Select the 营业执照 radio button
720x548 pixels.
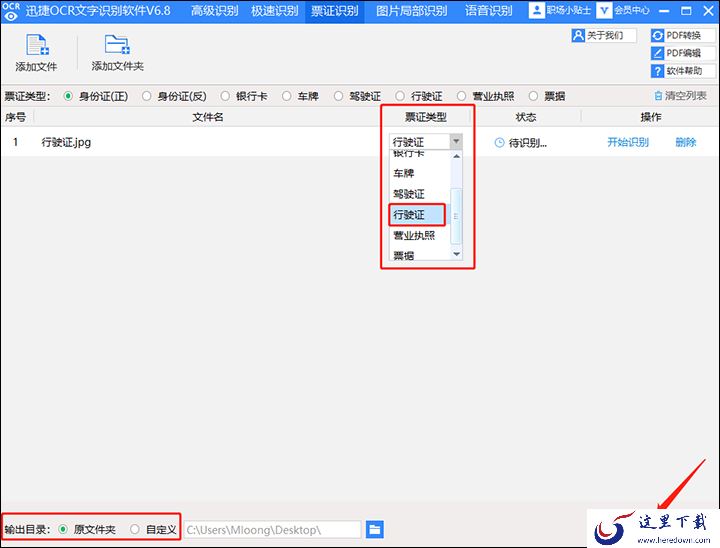pyautogui.click(x=461, y=96)
